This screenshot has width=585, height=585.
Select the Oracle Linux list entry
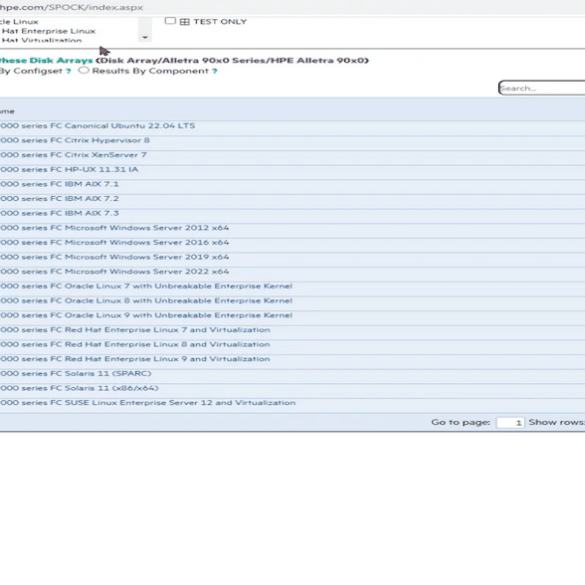click(x=19, y=22)
